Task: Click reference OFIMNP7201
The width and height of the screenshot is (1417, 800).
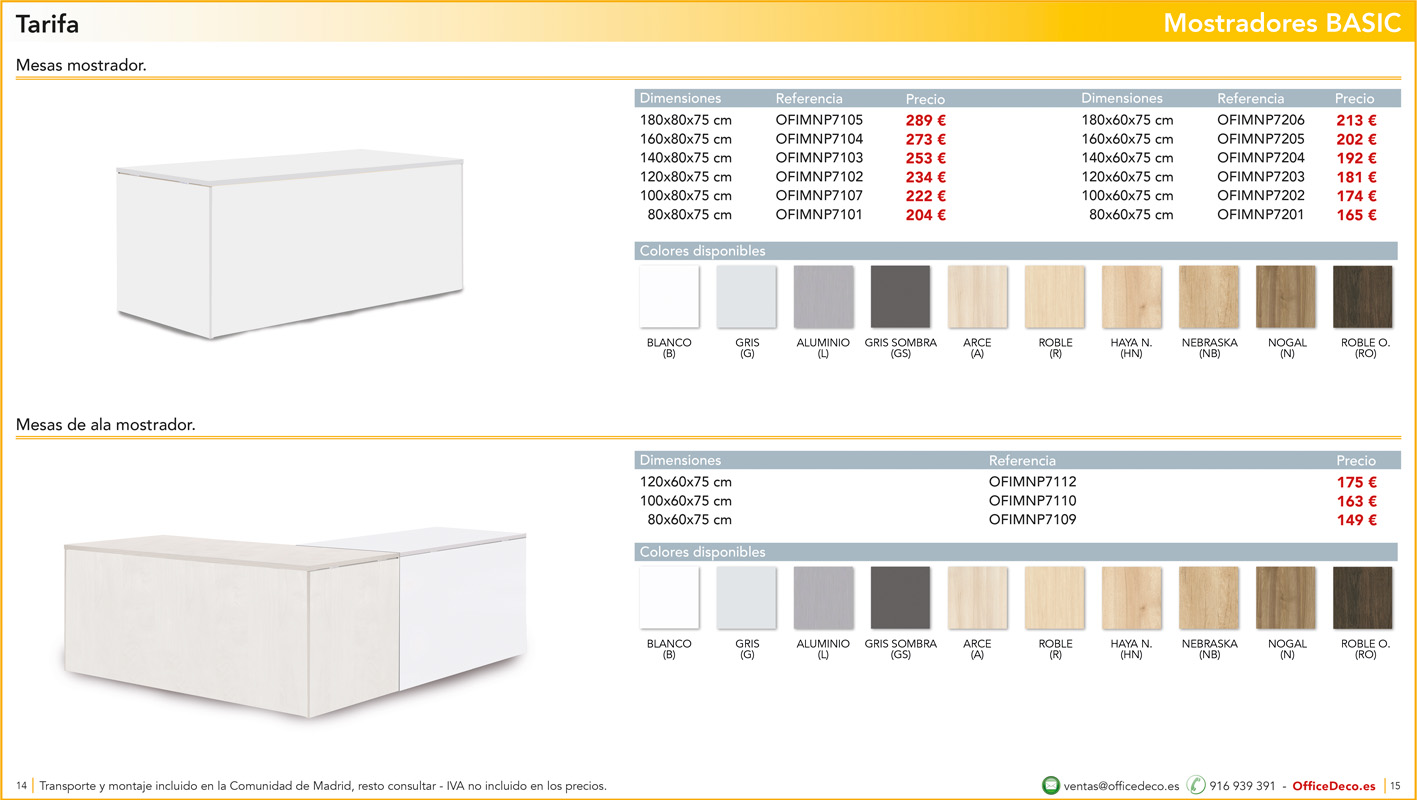Action: coord(1261,215)
